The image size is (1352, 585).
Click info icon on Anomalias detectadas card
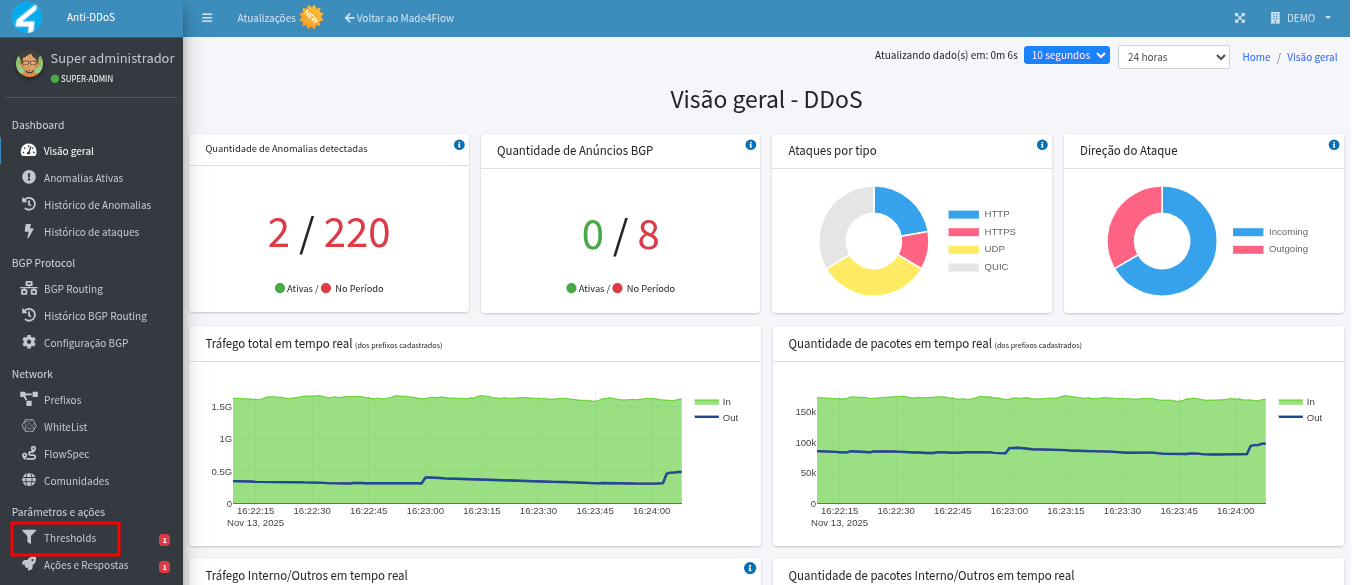click(x=459, y=145)
